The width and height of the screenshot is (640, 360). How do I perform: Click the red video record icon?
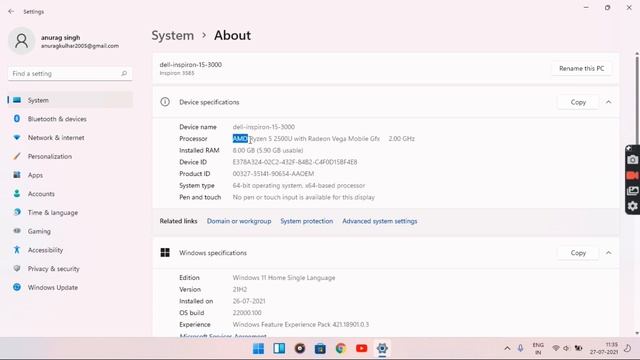(x=632, y=175)
